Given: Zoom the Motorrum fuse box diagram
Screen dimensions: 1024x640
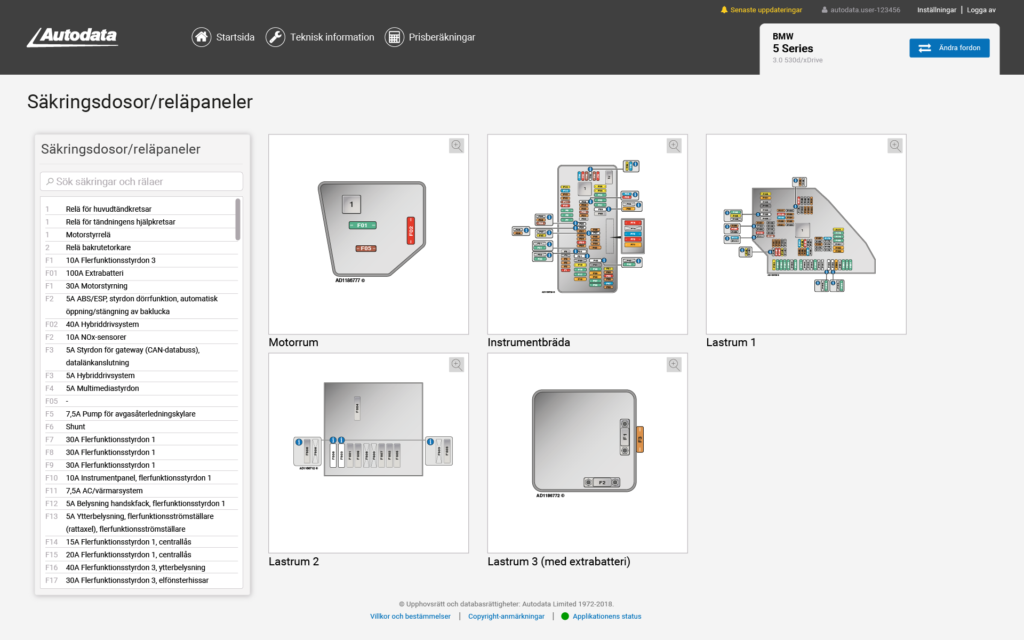Looking at the screenshot, I should [x=457, y=146].
